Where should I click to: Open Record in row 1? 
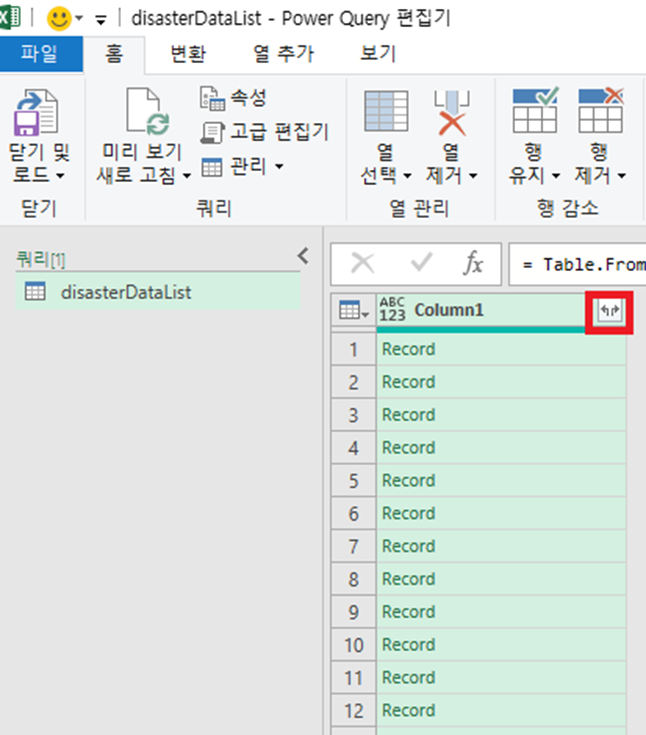point(408,349)
